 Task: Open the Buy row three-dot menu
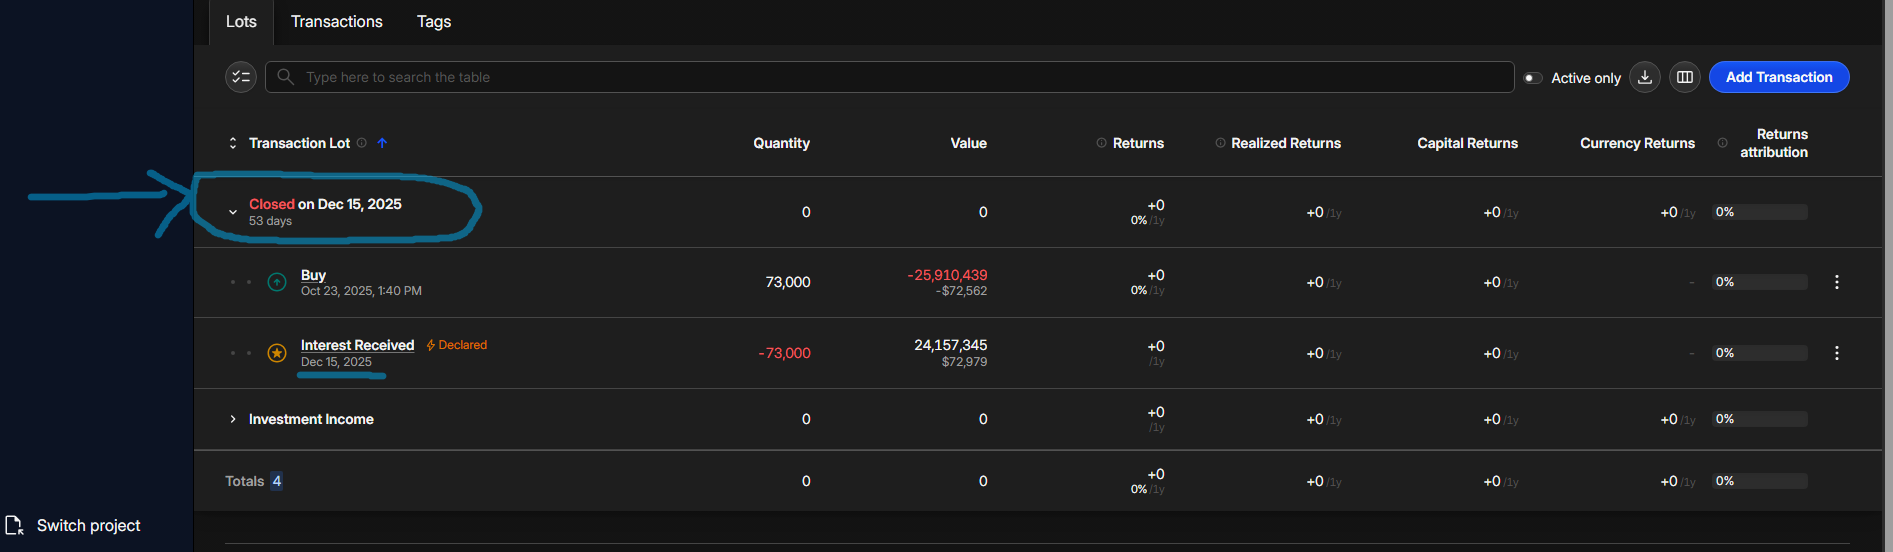point(1837,283)
